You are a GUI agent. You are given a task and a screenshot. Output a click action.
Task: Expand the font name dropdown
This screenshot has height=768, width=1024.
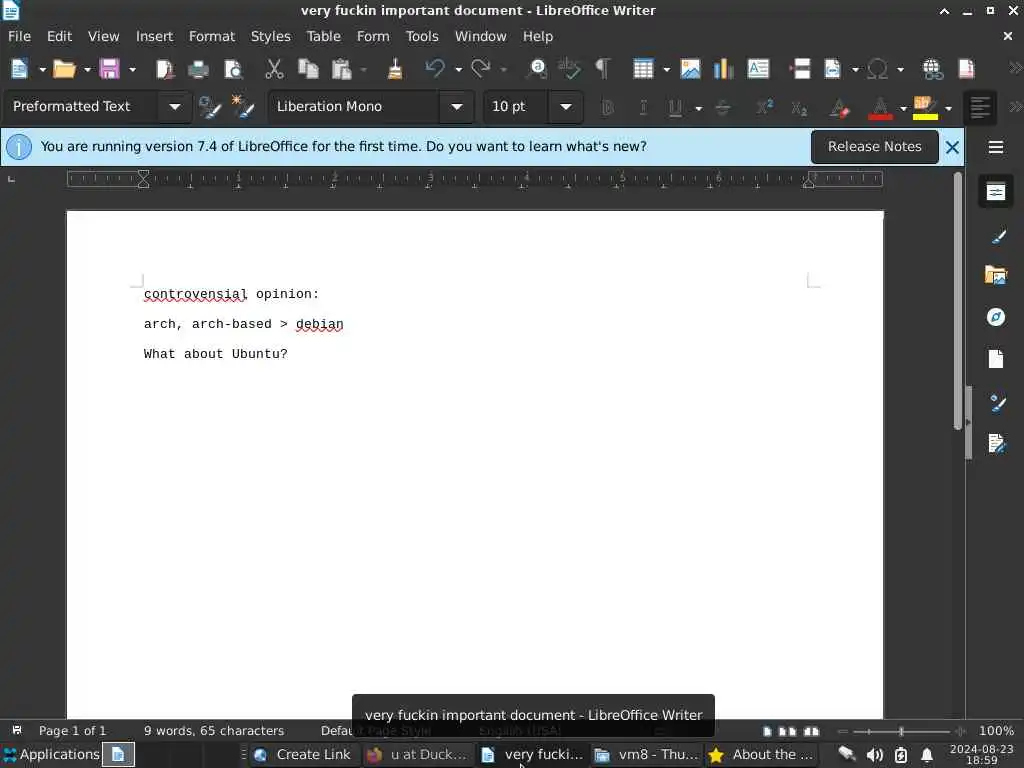tap(456, 106)
